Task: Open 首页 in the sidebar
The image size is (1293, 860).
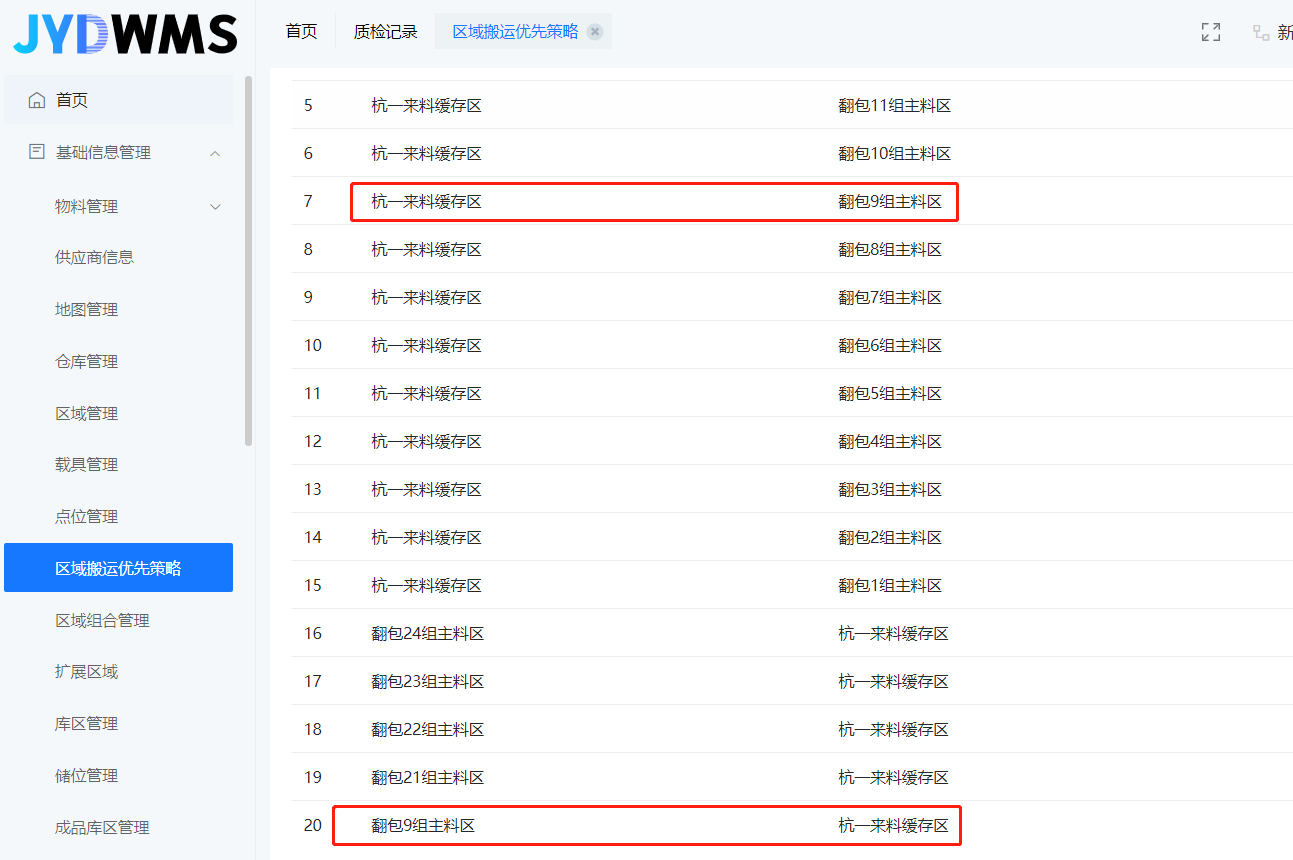Action: pos(118,100)
